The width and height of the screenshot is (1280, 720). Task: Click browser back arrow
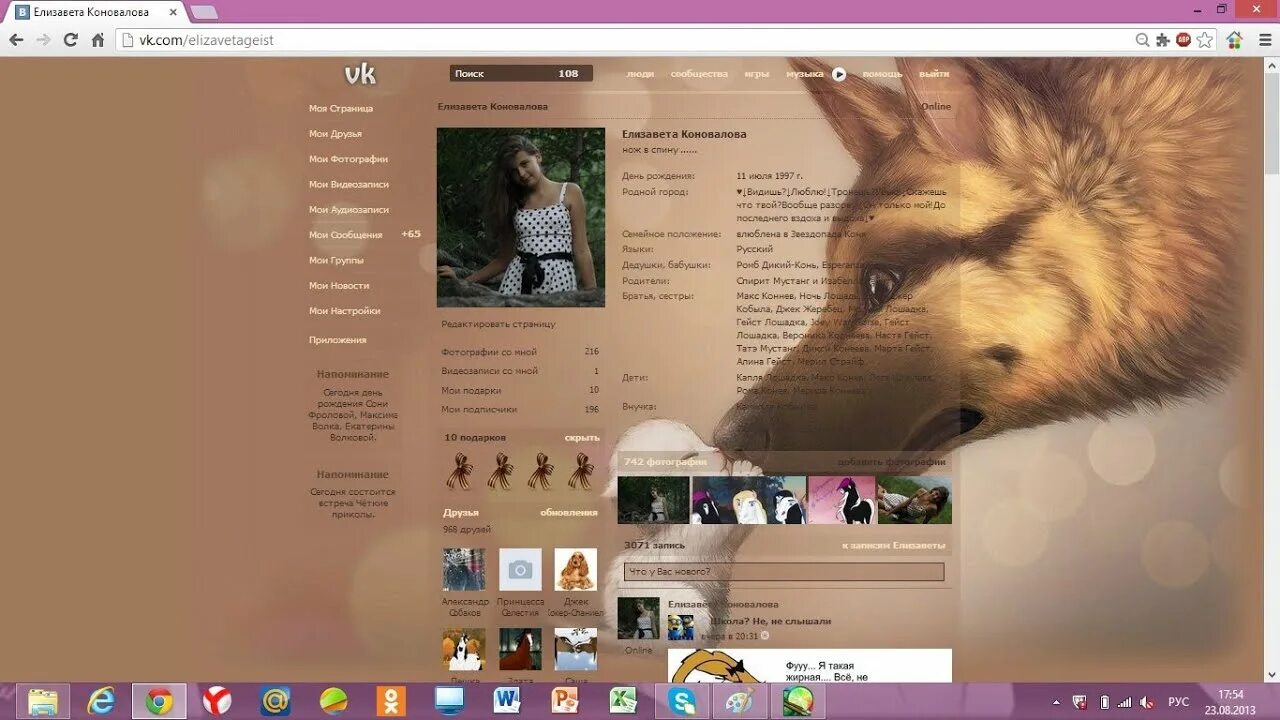[x=16, y=40]
